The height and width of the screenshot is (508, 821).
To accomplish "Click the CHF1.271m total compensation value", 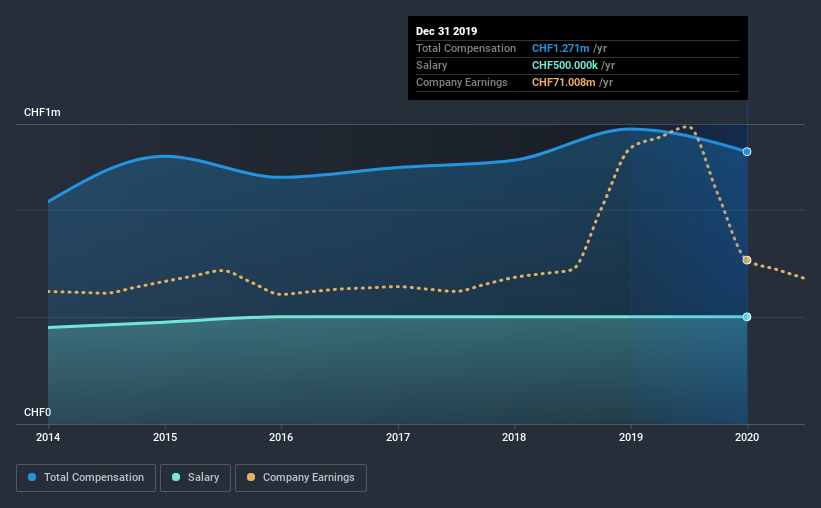I will coord(560,48).
